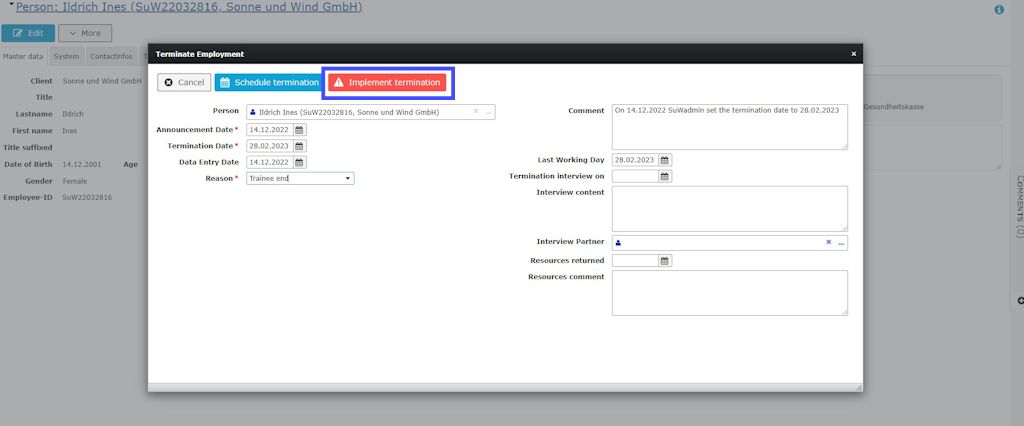Image resolution: width=1024 pixels, height=426 pixels.
Task: Click the Interview Partner field
Action: click(x=729, y=243)
